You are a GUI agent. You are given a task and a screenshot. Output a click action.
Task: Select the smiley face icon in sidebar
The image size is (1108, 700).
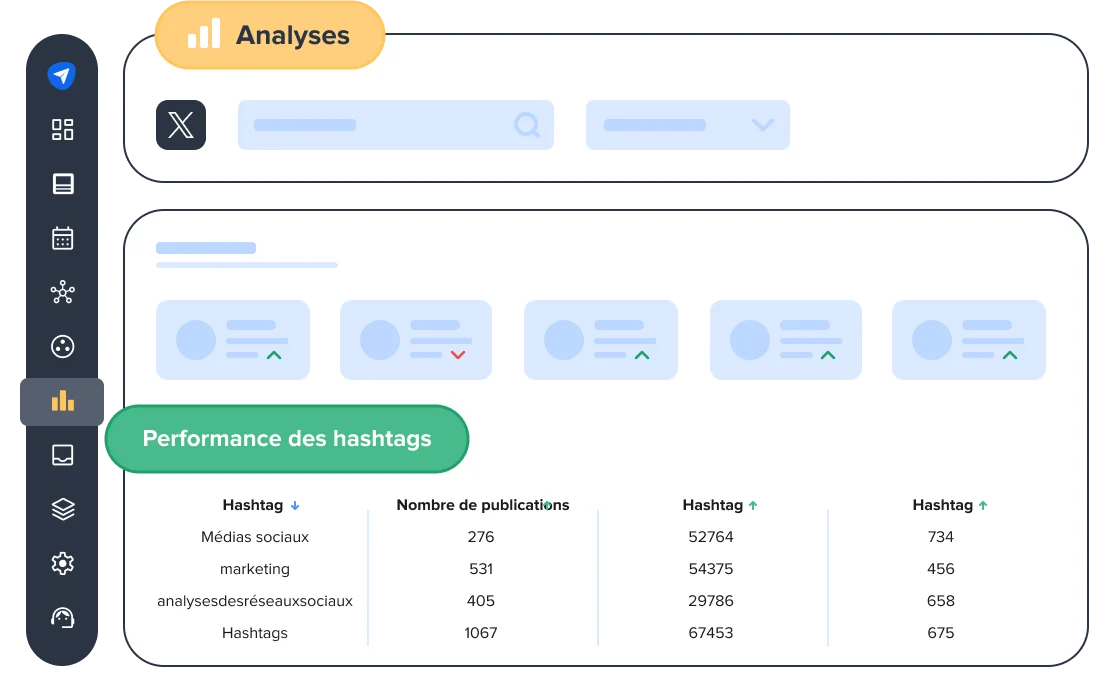pyautogui.click(x=62, y=347)
